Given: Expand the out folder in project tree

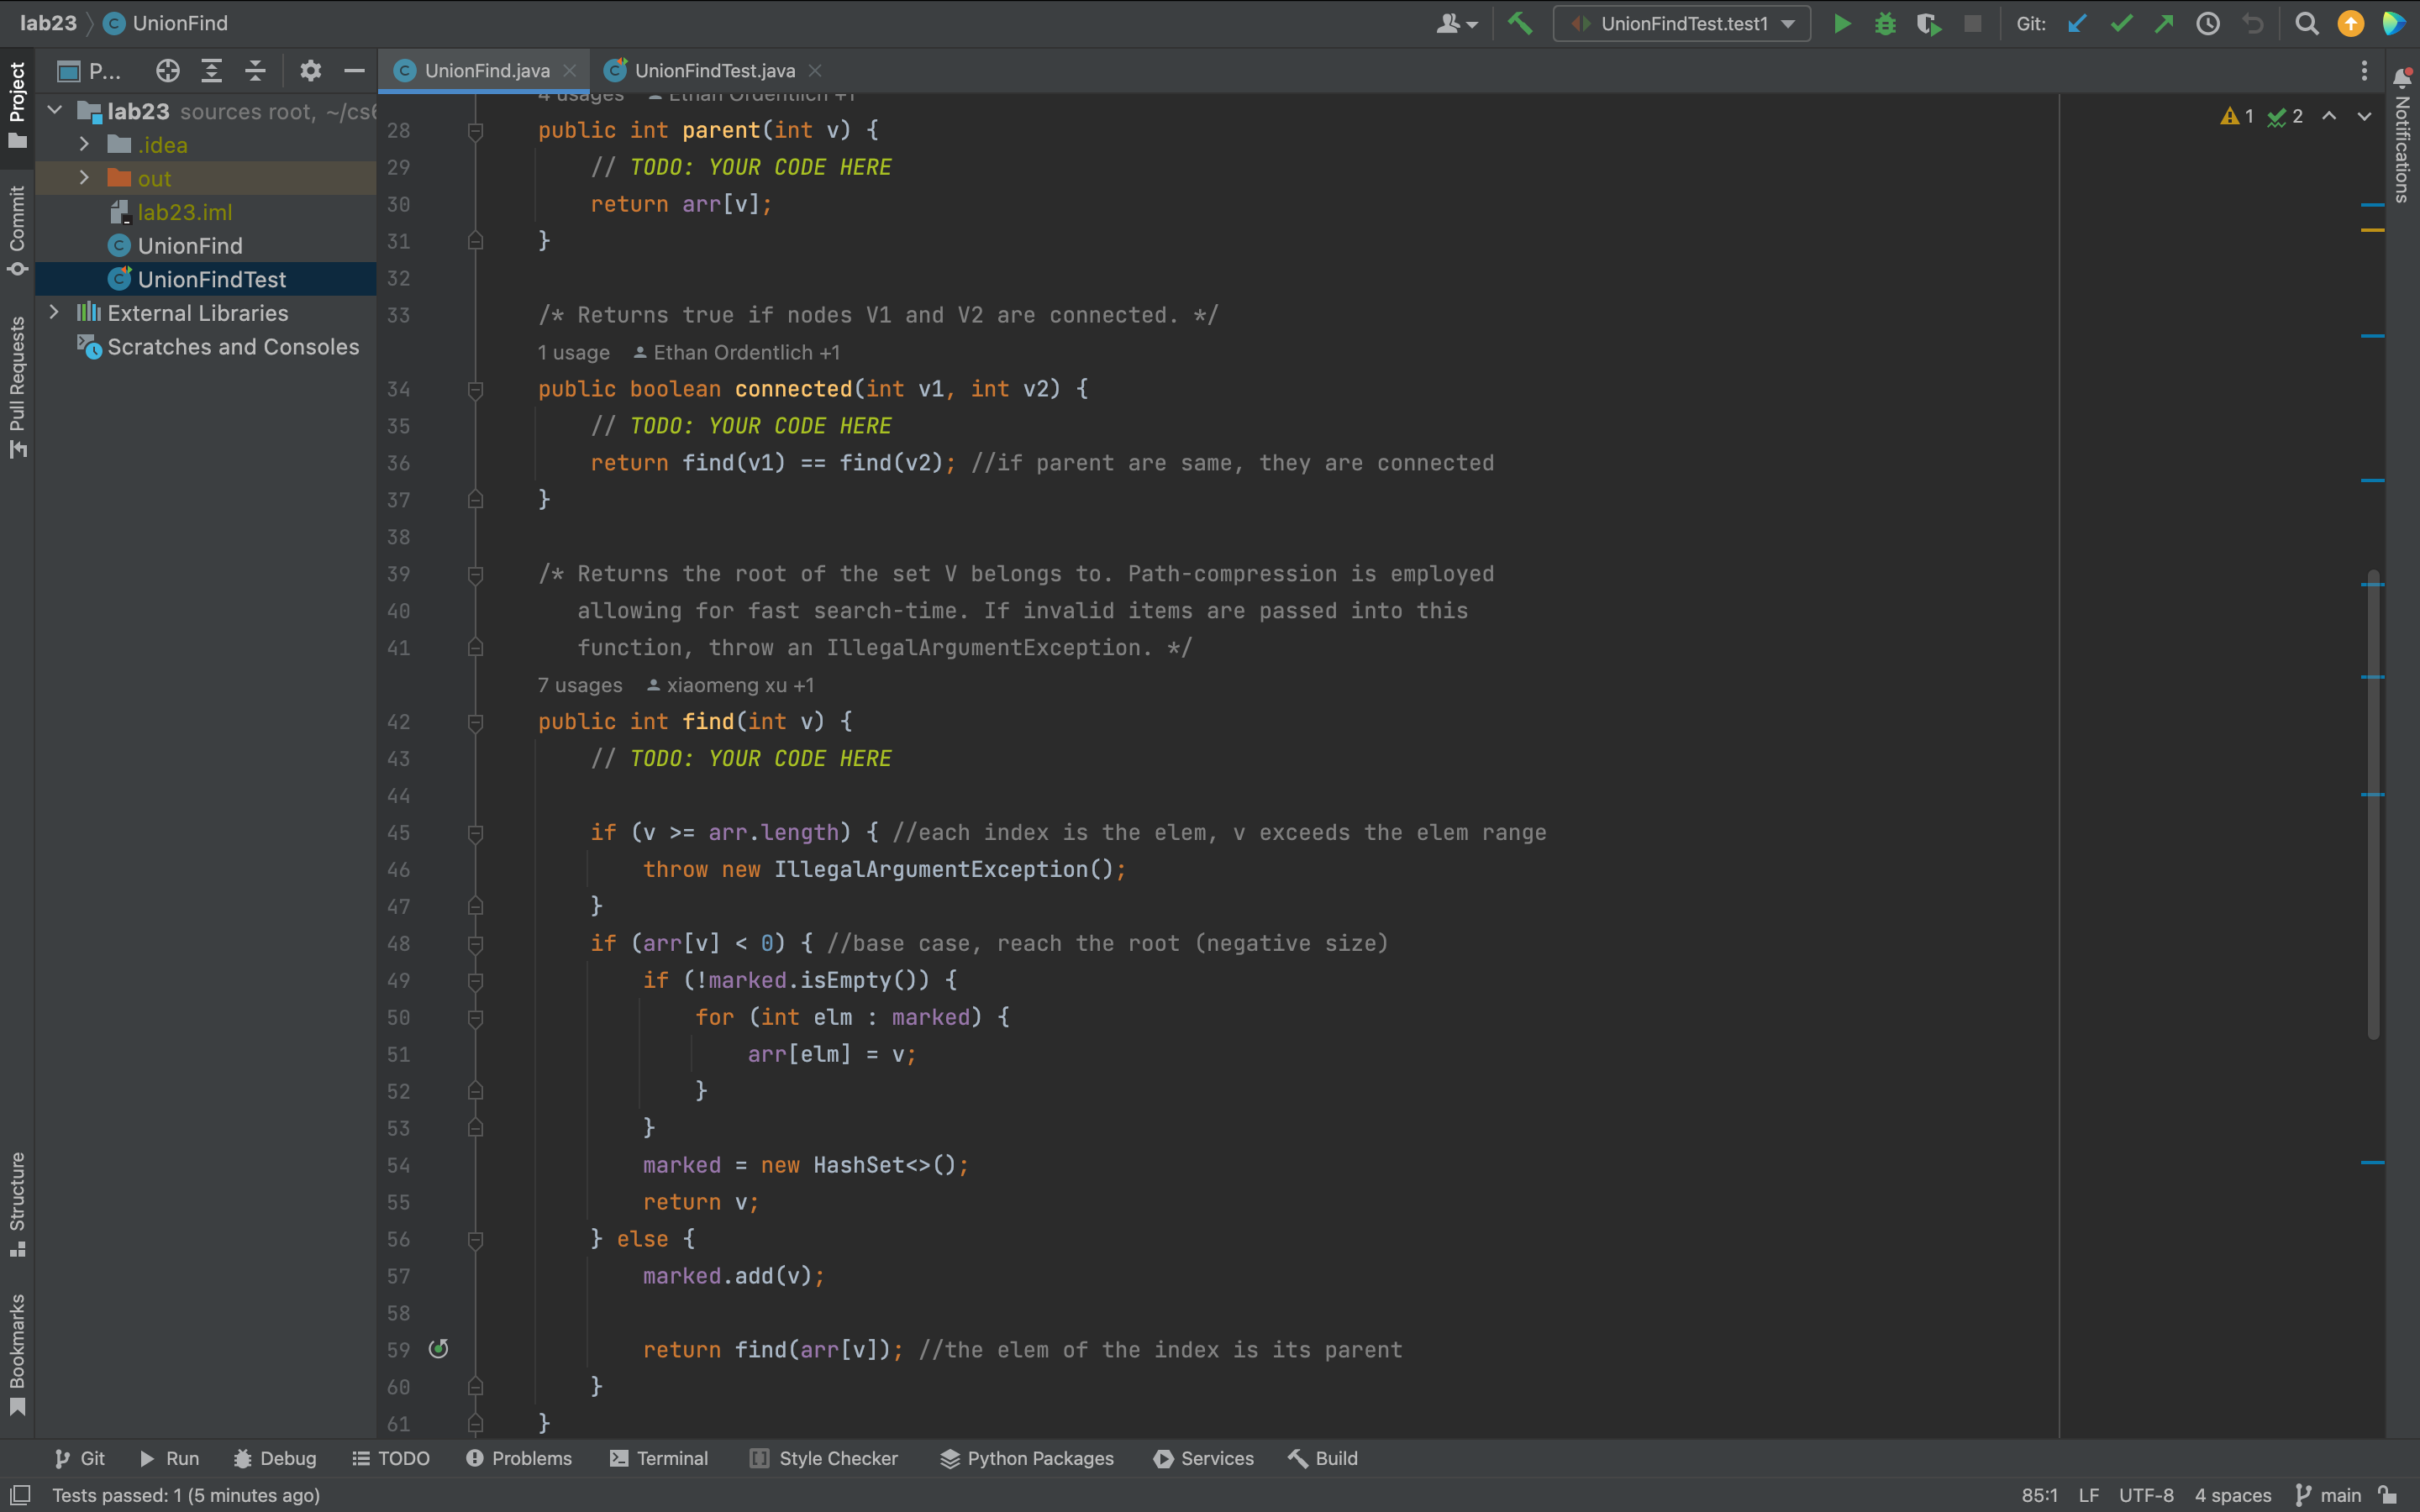Looking at the screenshot, I should (x=84, y=178).
